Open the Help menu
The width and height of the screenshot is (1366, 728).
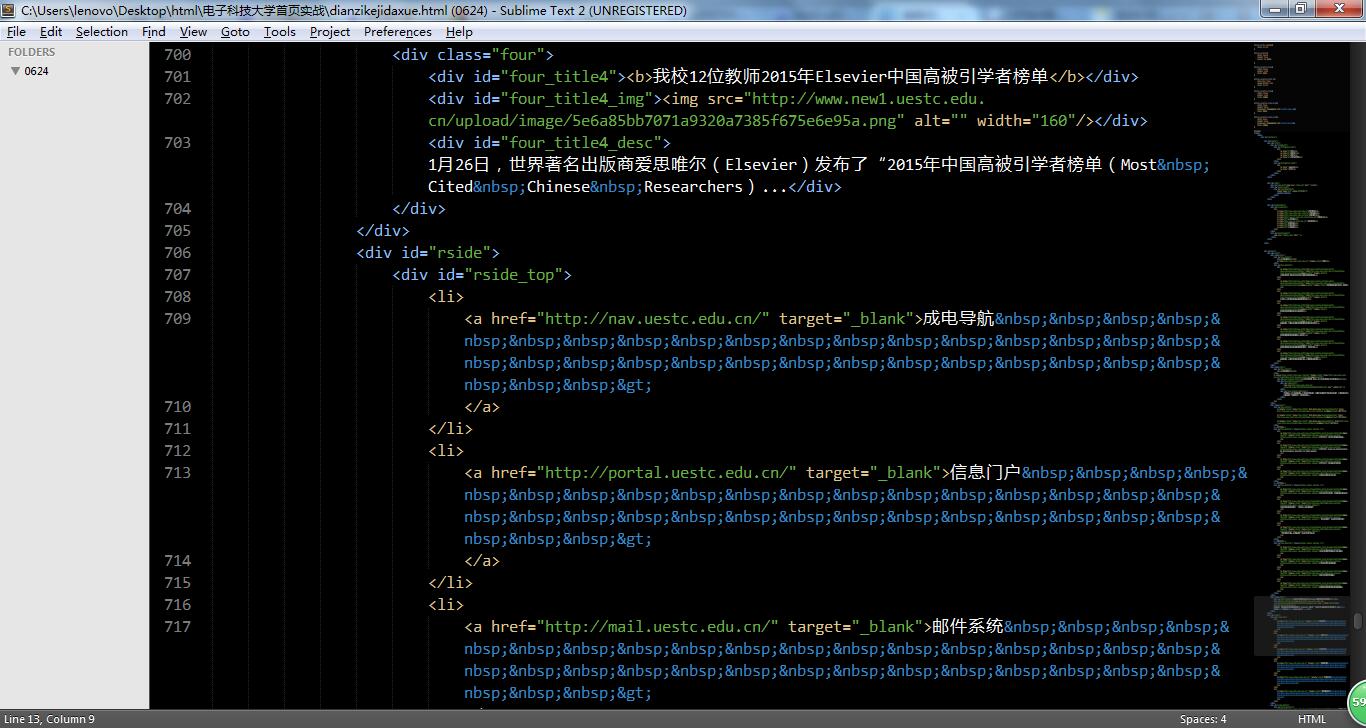(x=459, y=31)
